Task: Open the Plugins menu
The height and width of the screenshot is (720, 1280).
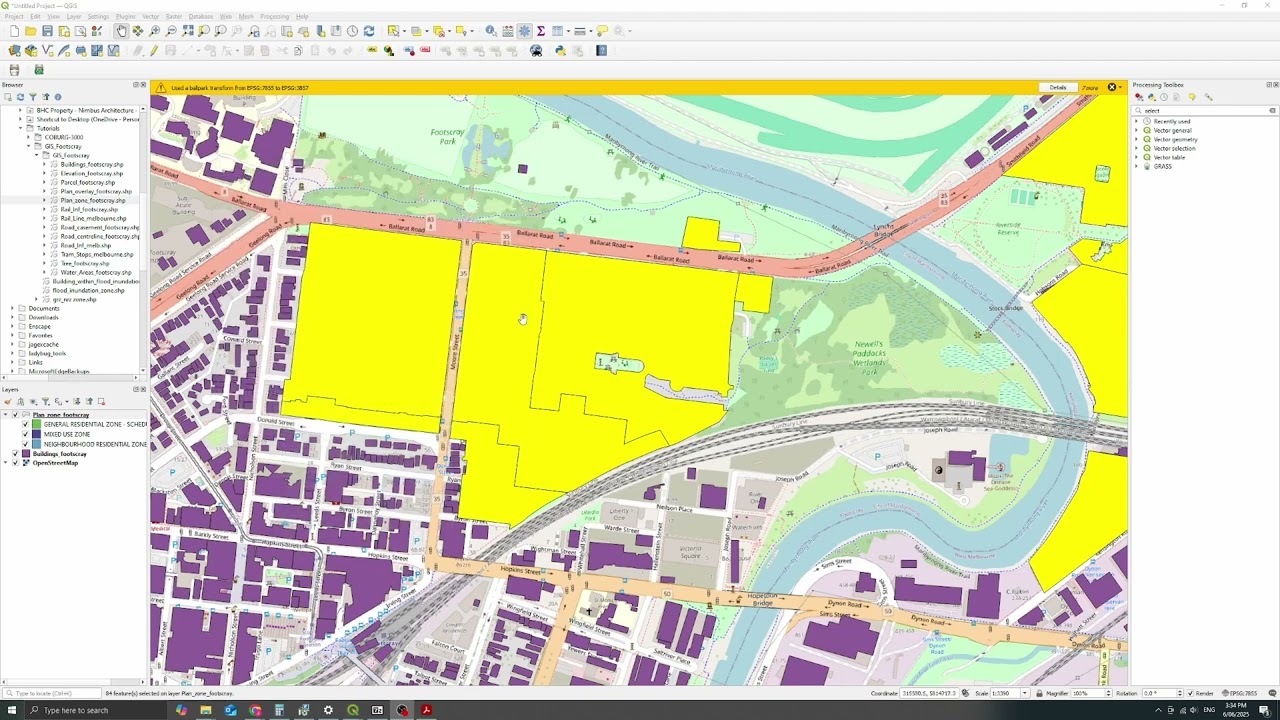Action: 126,17
